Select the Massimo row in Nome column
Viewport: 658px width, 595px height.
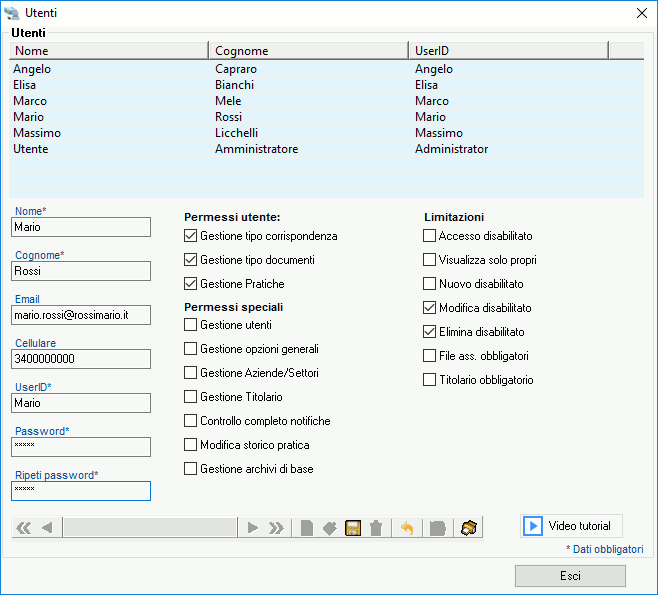click(37, 133)
